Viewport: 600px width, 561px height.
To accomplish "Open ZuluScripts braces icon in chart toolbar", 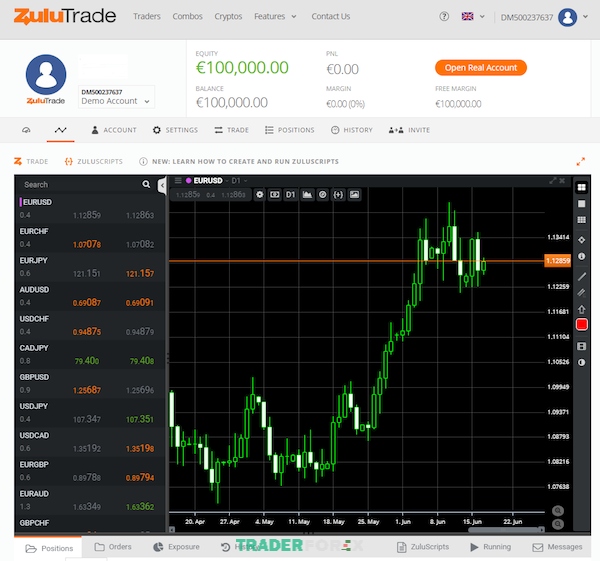I will (x=338, y=195).
